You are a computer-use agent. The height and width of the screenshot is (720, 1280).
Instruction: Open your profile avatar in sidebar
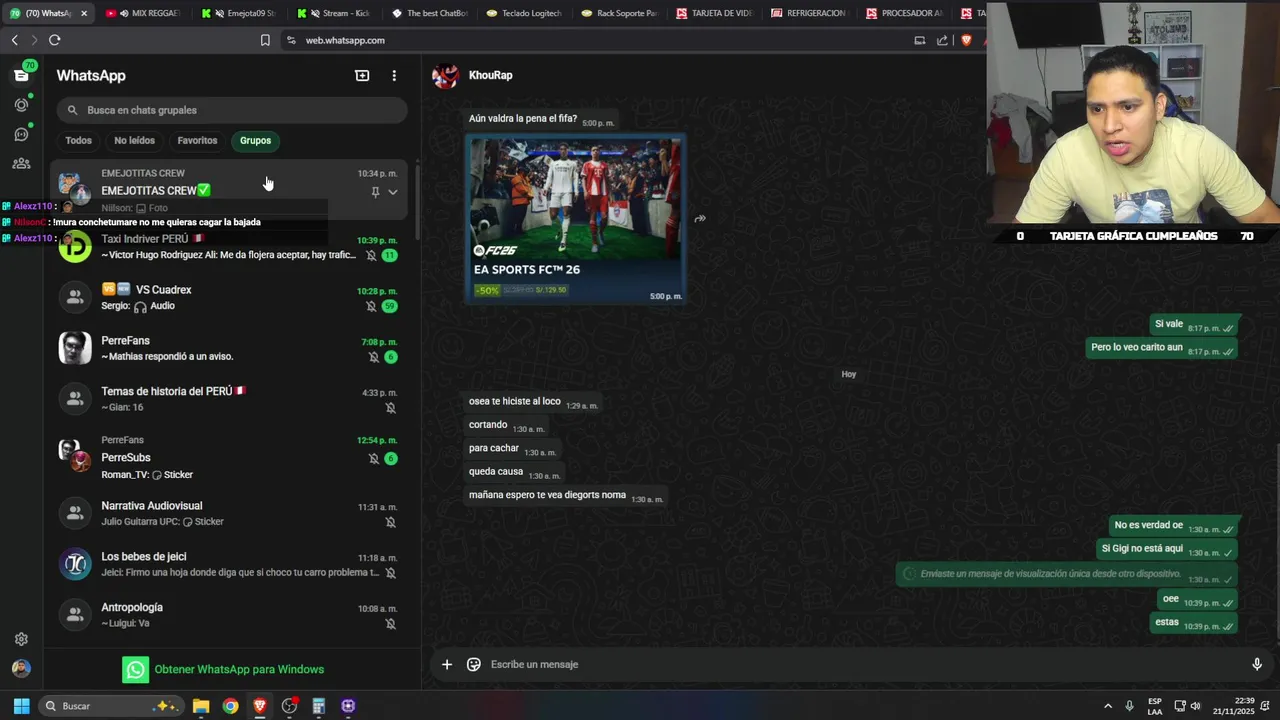pyautogui.click(x=21, y=668)
